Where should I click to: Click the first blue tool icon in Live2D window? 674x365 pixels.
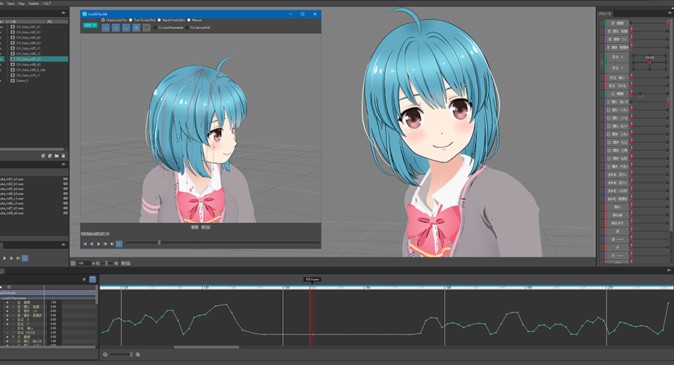point(106,28)
